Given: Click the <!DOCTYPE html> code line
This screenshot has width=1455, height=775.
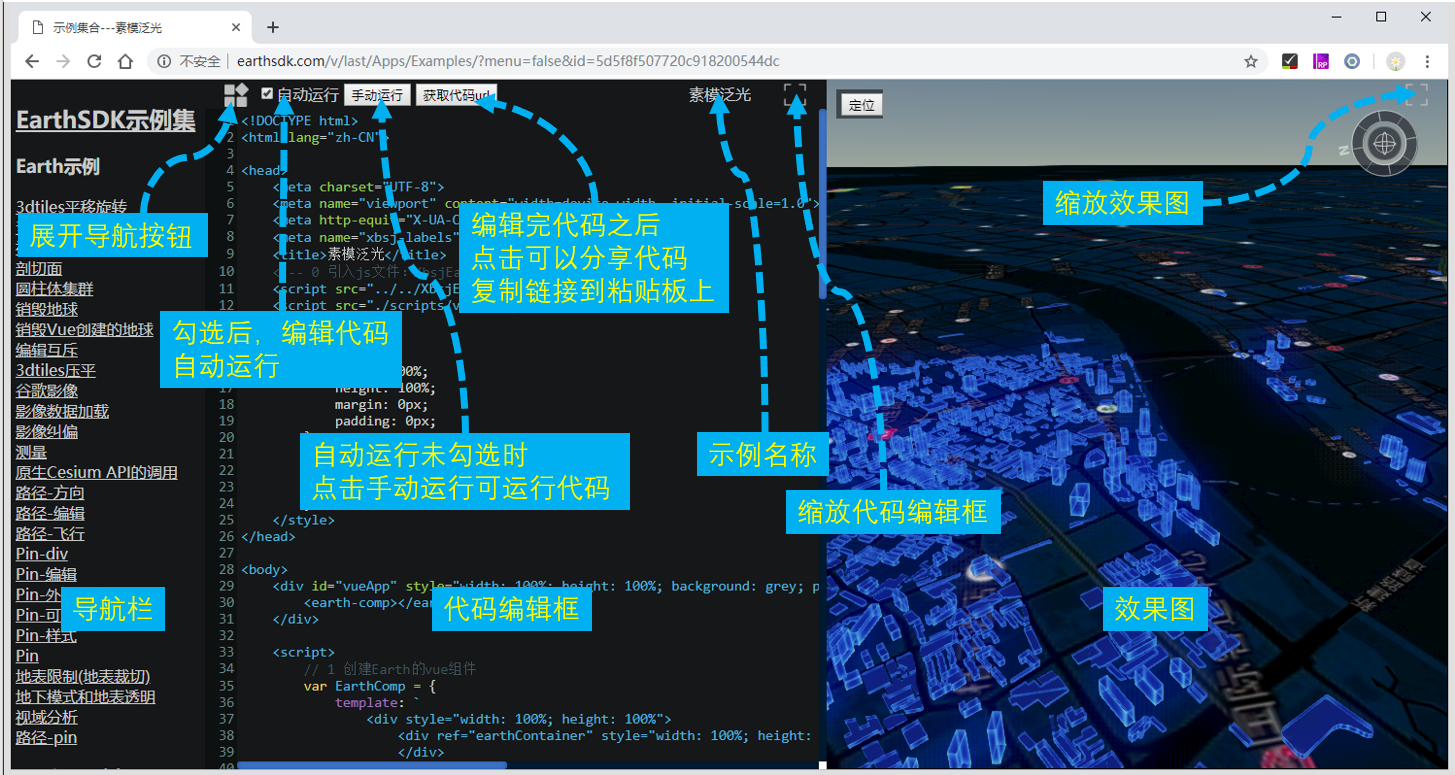Looking at the screenshot, I should (299, 121).
